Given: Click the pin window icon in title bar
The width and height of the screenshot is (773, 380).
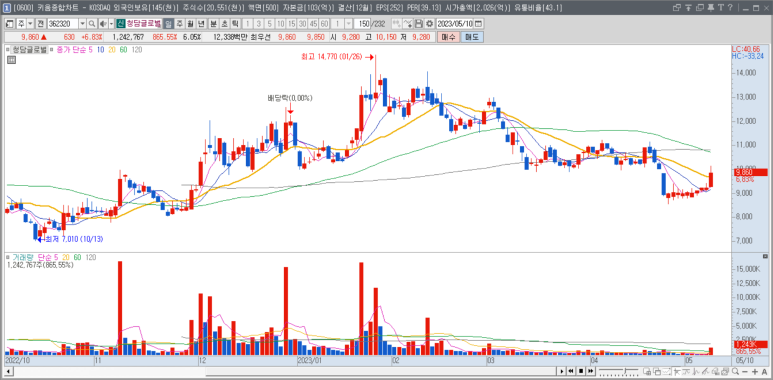Looking at the screenshot, I should tap(711, 7).
